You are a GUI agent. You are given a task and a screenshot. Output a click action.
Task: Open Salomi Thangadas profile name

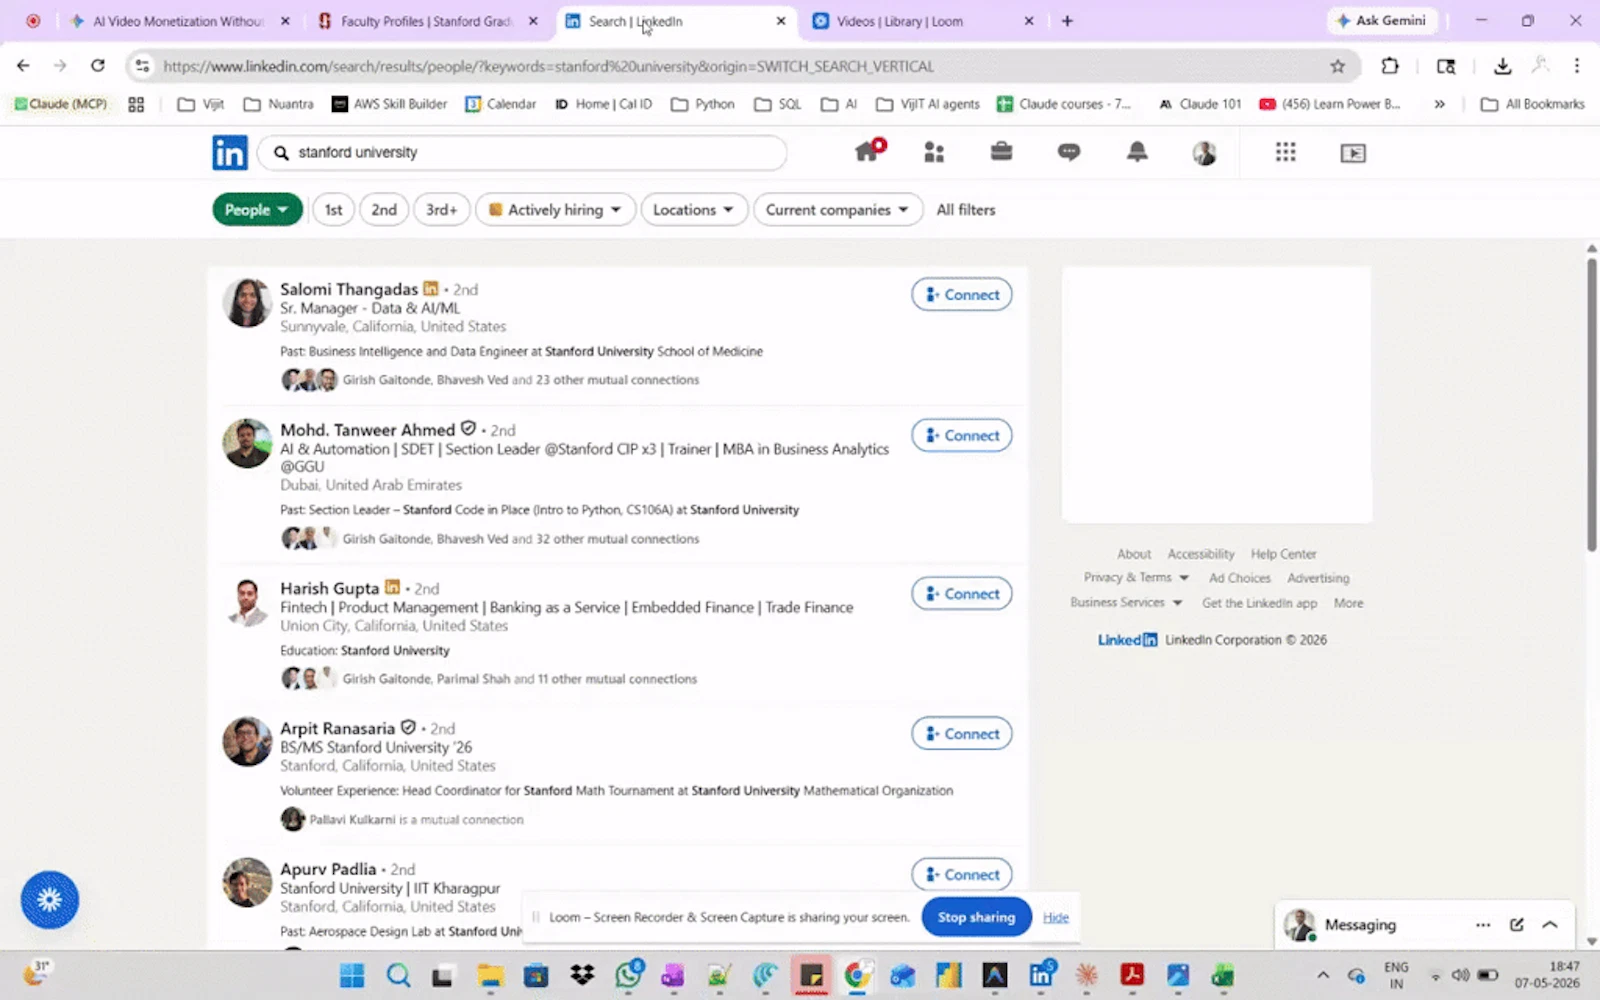(349, 289)
